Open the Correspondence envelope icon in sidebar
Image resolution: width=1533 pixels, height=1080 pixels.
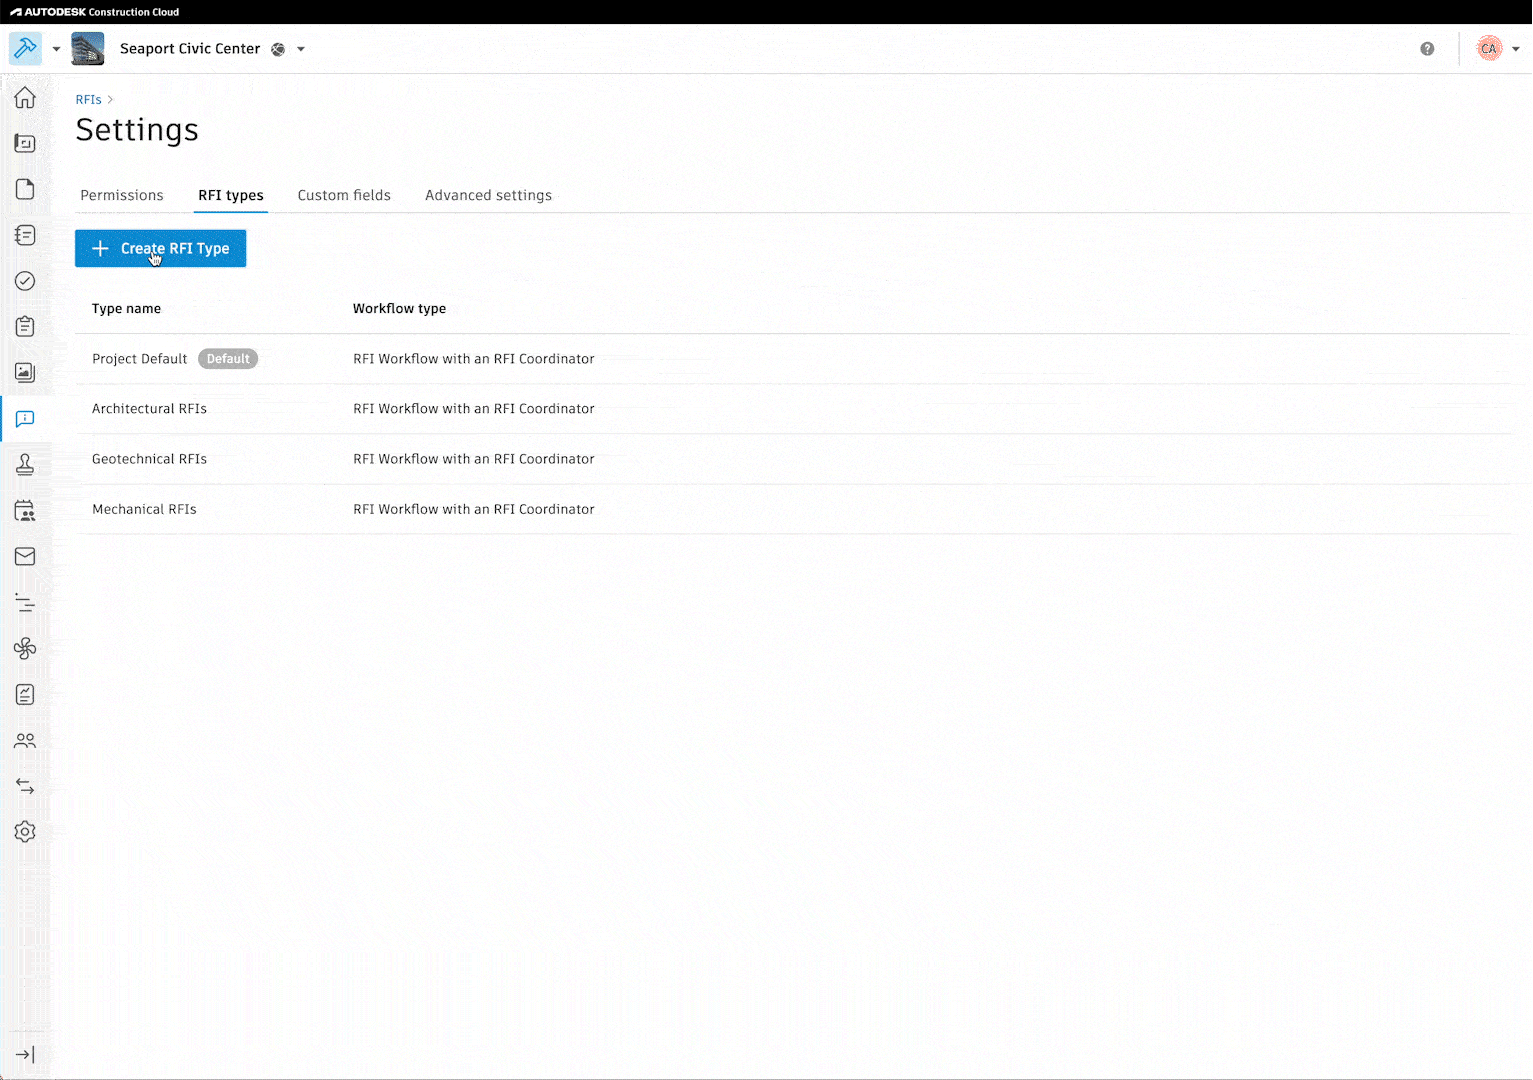25,557
